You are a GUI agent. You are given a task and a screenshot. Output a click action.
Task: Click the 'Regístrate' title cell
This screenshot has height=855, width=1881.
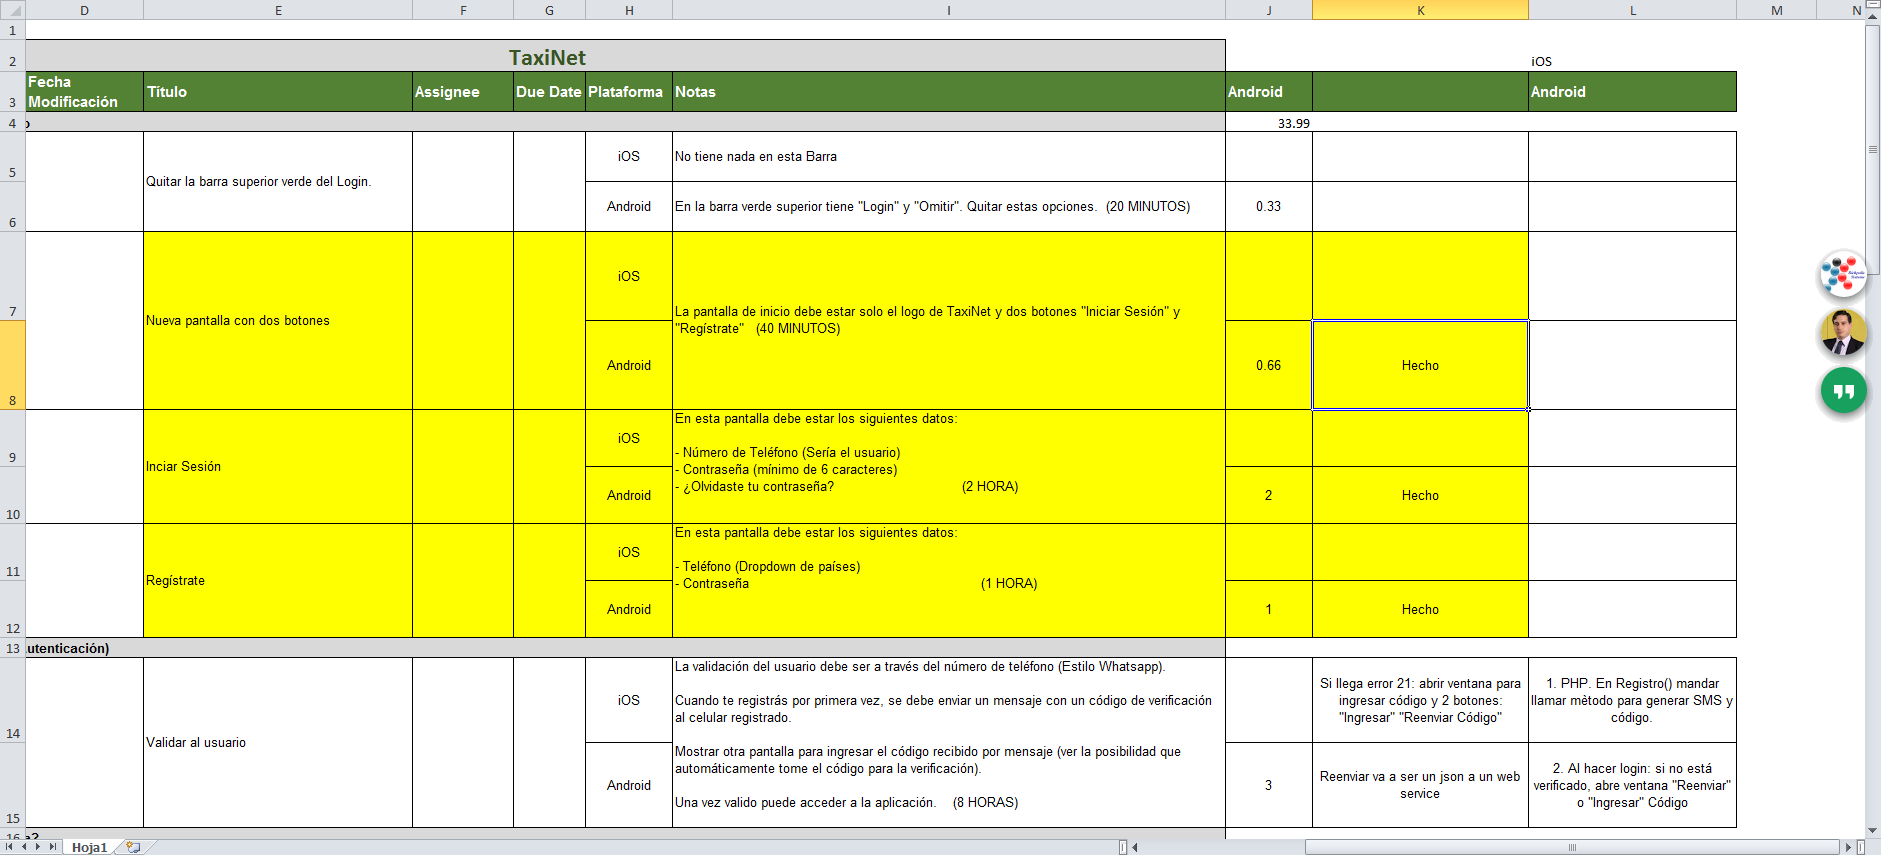(x=278, y=580)
